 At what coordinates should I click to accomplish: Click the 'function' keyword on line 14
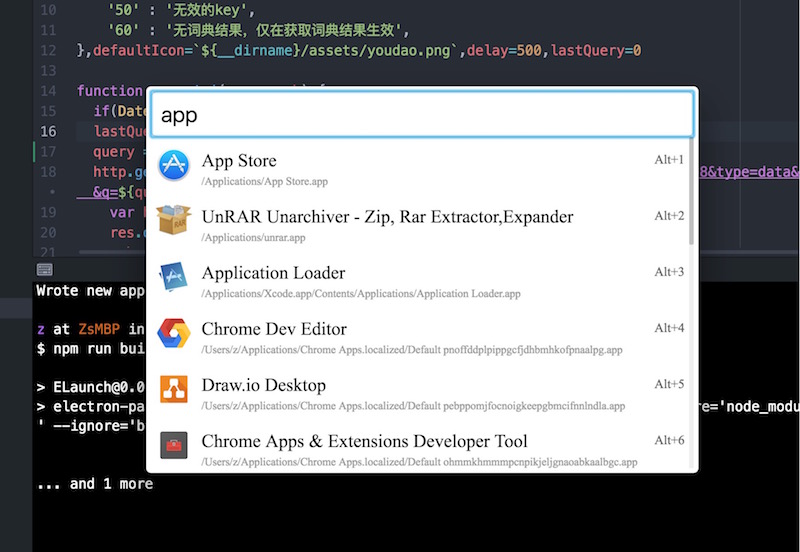click(x=110, y=91)
